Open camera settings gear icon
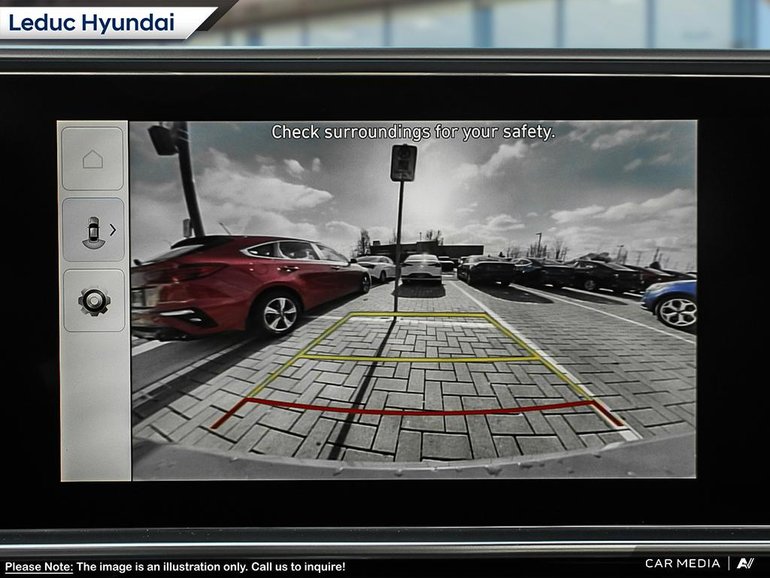Image resolution: width=770 pixels, height=578 pixels. [x=94, y=301]
